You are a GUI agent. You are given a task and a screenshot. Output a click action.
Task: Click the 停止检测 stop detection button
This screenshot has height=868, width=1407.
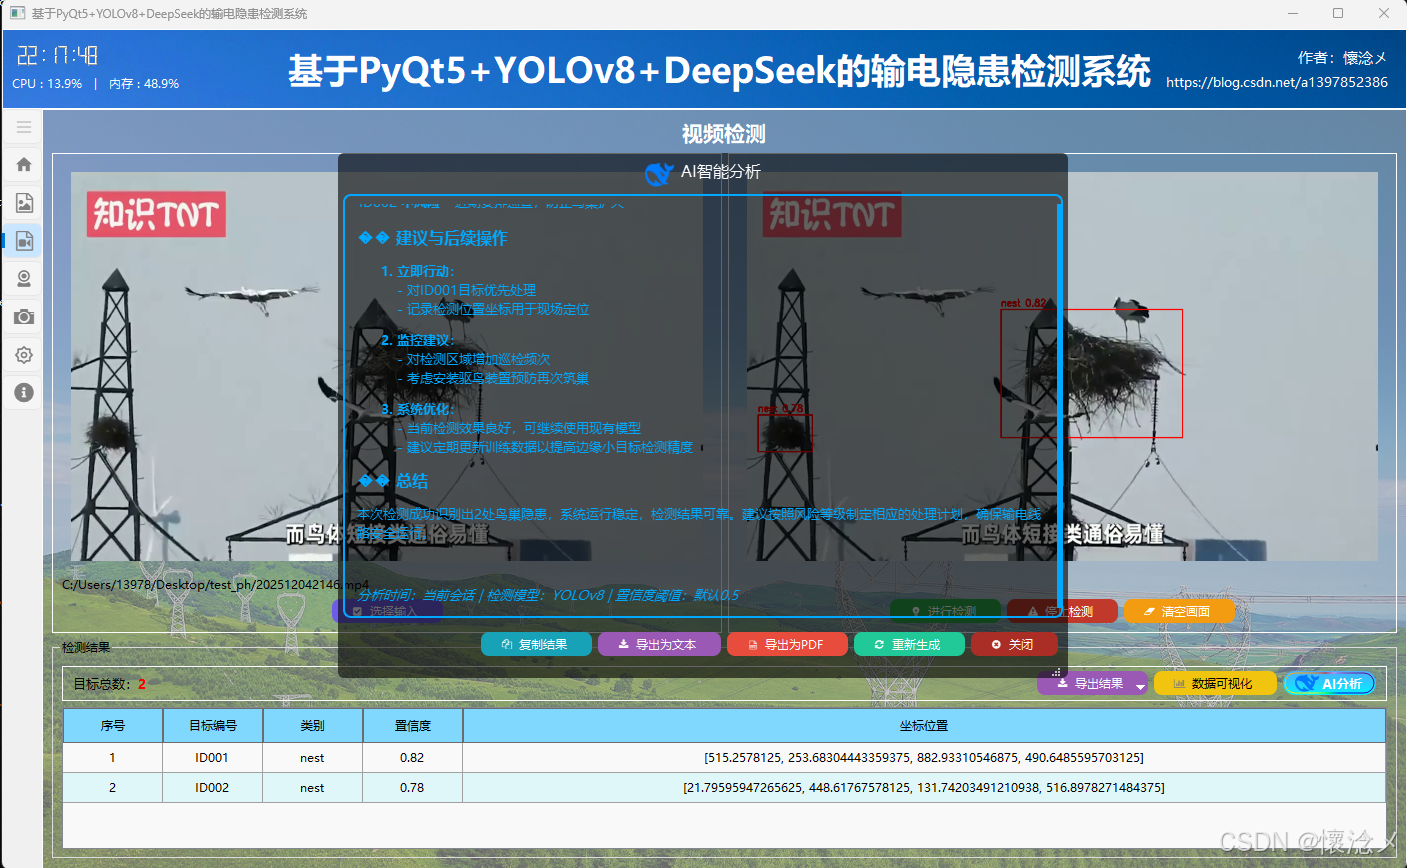pyautogui.click(x=1062, y=611)
